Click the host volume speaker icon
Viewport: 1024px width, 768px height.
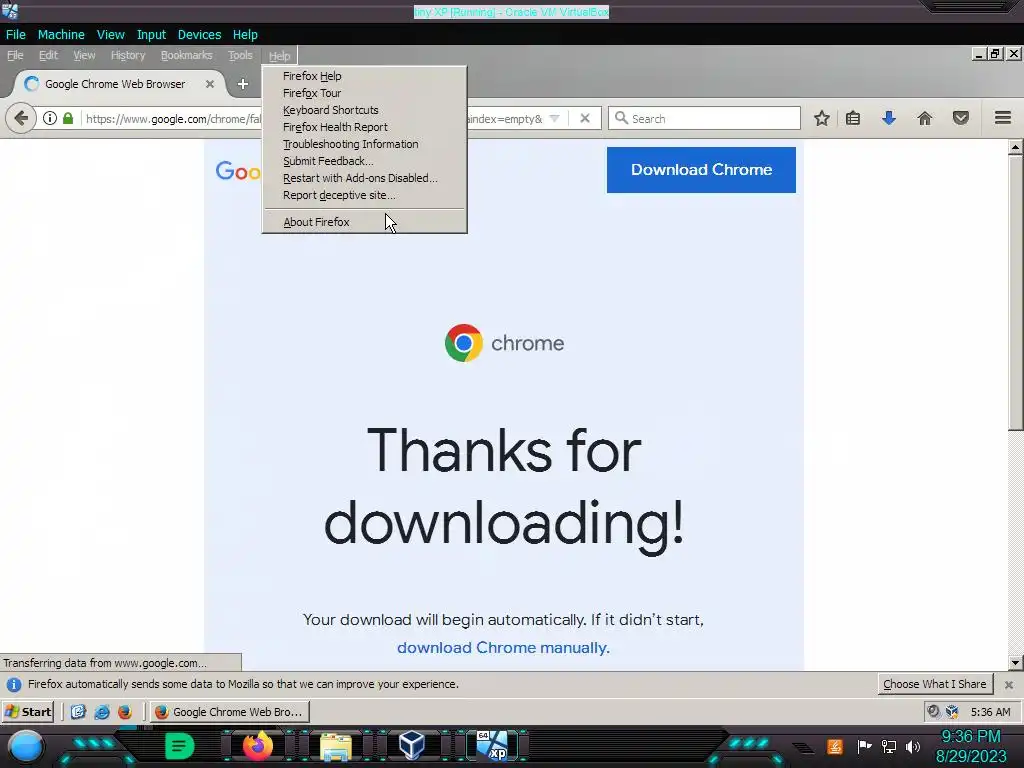(x=913, y=746)
